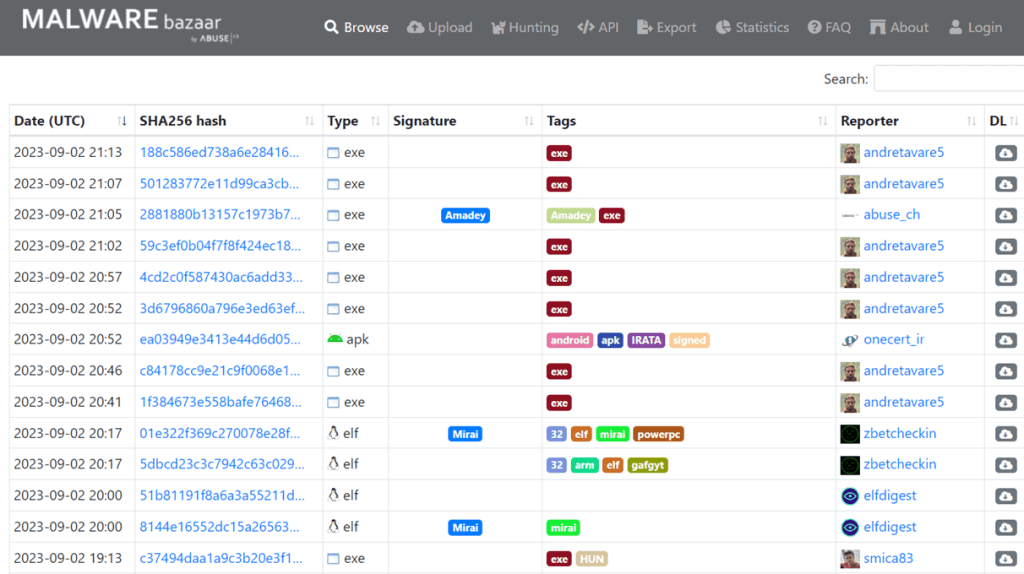This screenshot has width=1024, height=574.
Task: Click the elfdigest avatar icon at 20:00
Action: point(850,496)
